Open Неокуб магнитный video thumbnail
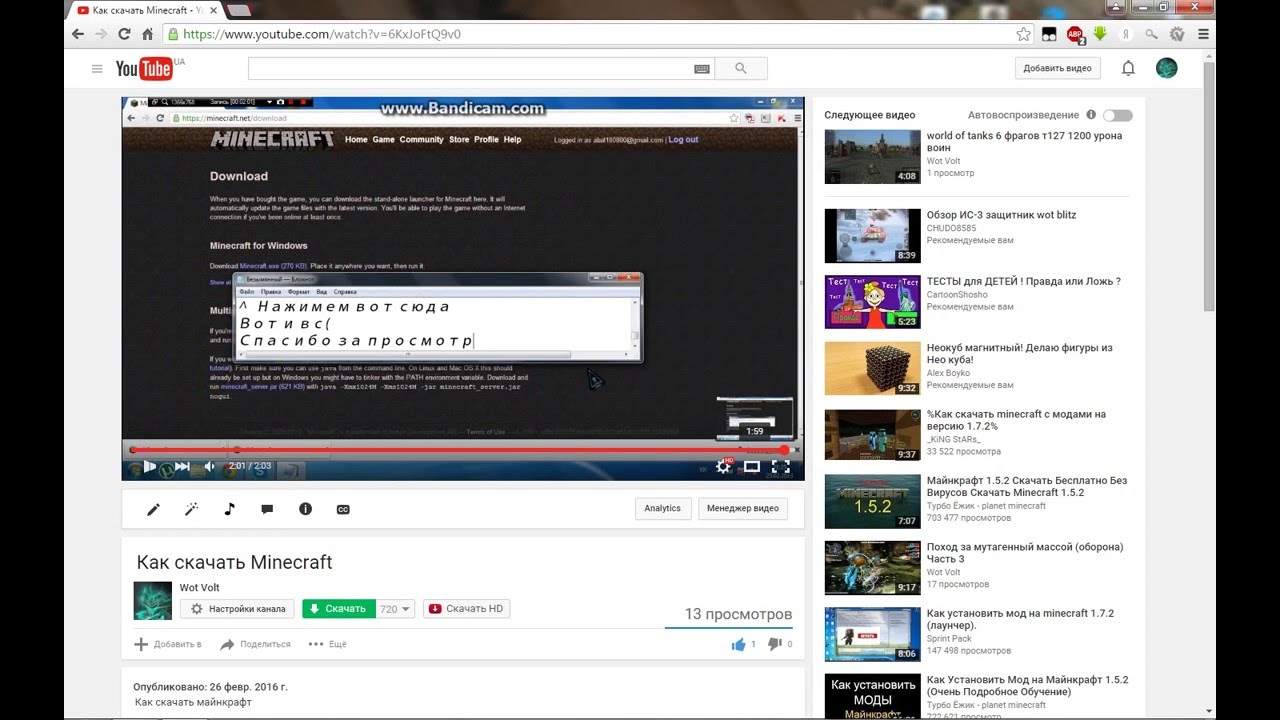Viewport: 1280px width, 720px height. click(x=872, y=368)
